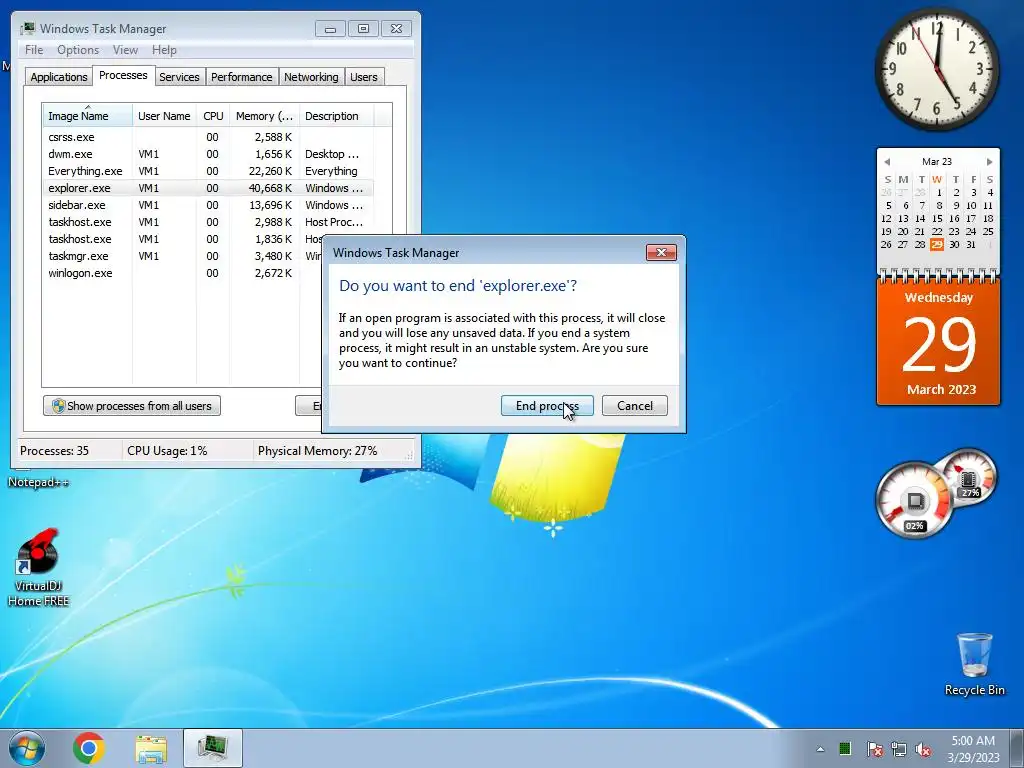This screenshot has height=768, width=1024.
Task: Select highlighted day 29 in mini calendar
Action: [937, 244]
